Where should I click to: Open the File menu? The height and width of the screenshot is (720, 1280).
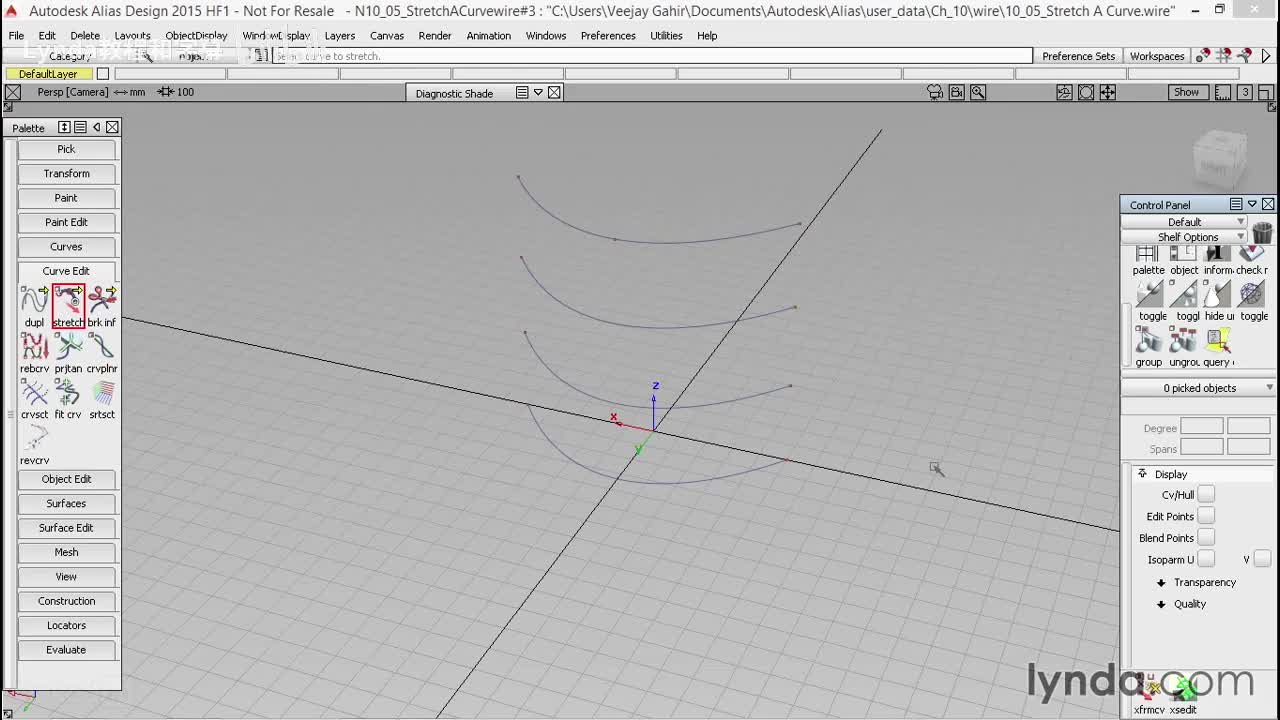click(x=17, y=35)
